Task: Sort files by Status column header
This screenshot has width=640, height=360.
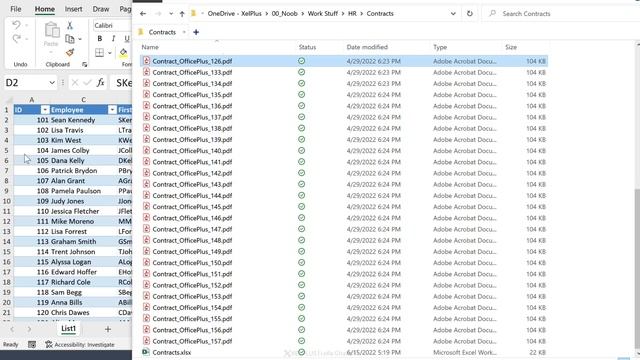Action: tap(307, 47)
